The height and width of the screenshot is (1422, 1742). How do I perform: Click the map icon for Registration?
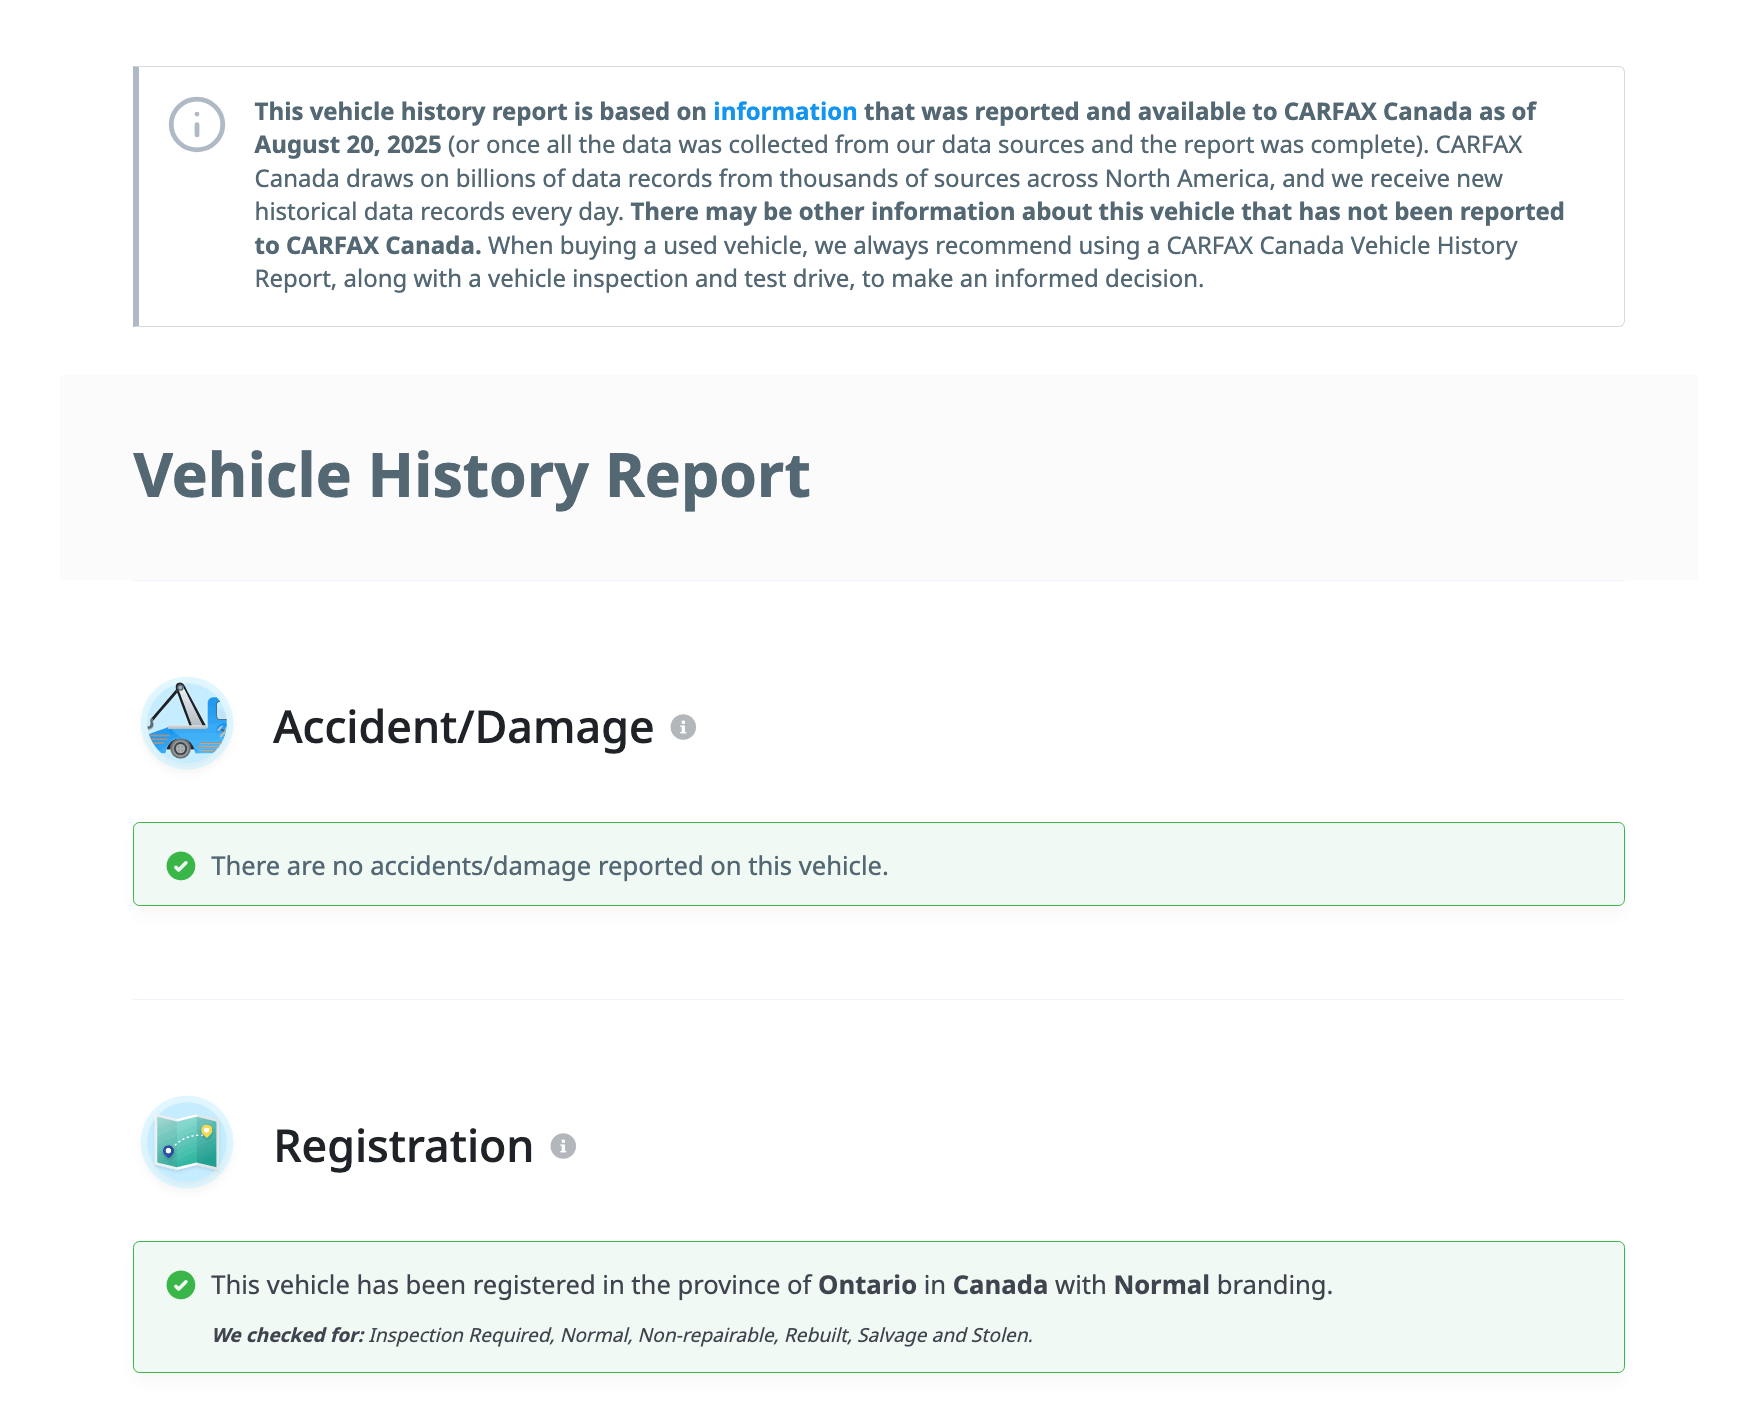(187, 1143)
